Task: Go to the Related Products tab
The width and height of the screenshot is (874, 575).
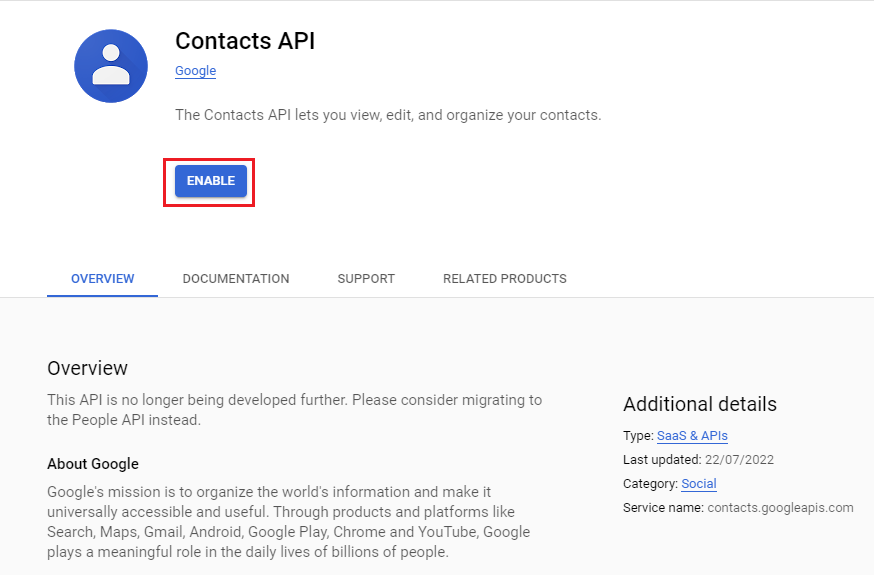Action: click(504, 279)
